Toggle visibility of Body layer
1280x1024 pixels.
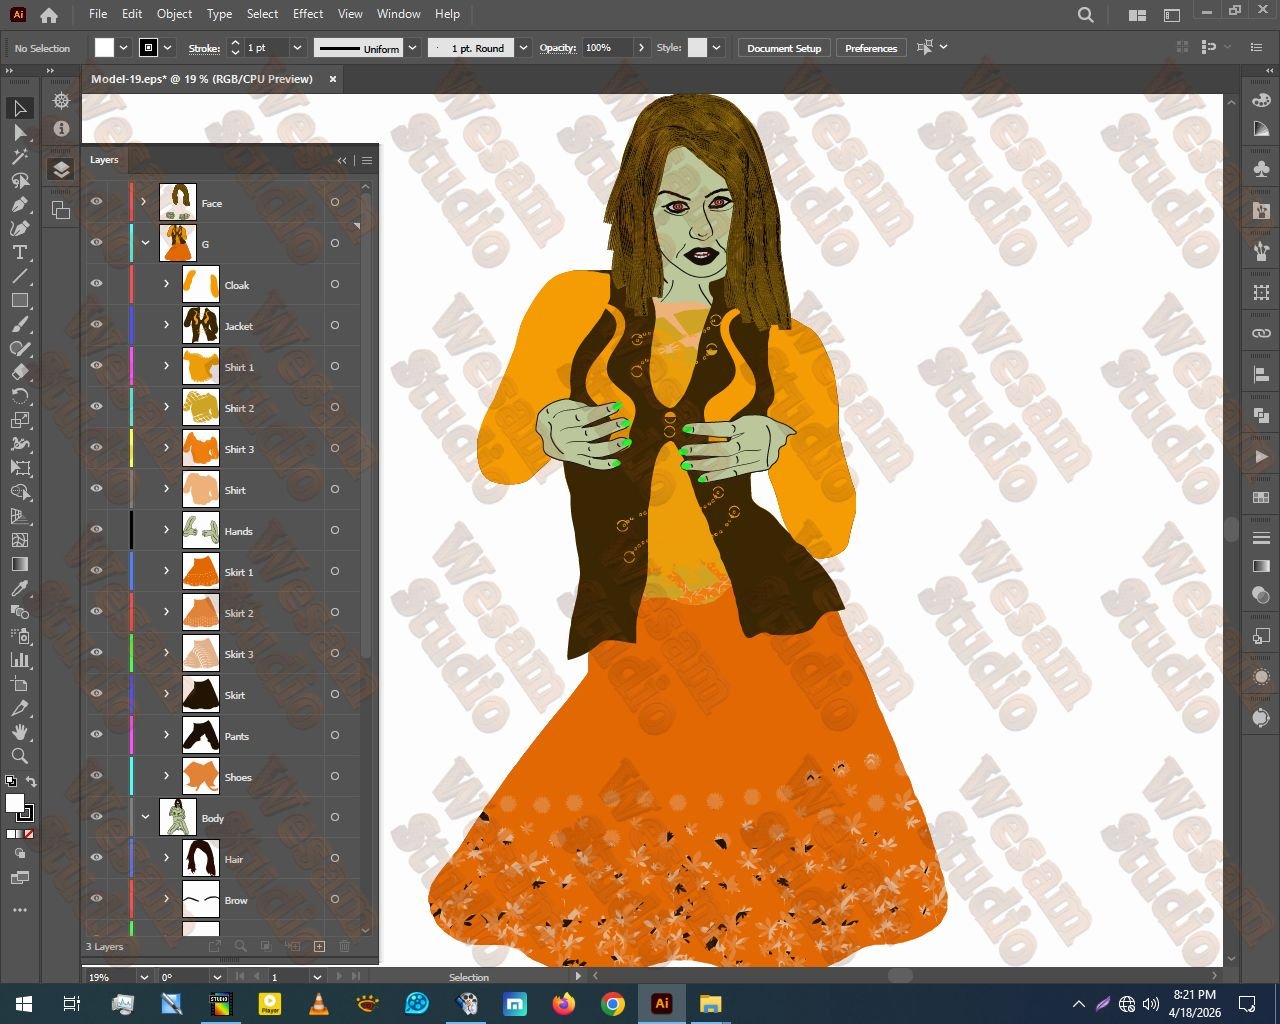tap(96, 817)
